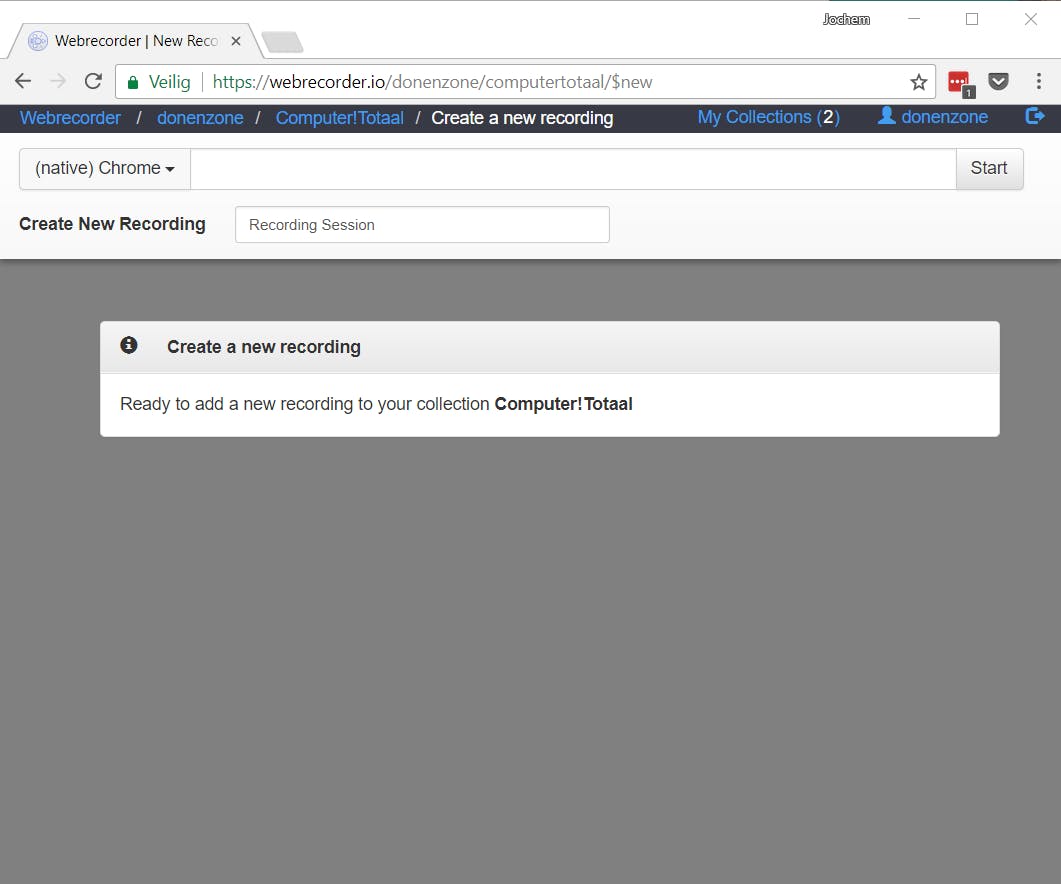
Task: Click the Jochem Chrome profile button
Action: coord(846,20)
